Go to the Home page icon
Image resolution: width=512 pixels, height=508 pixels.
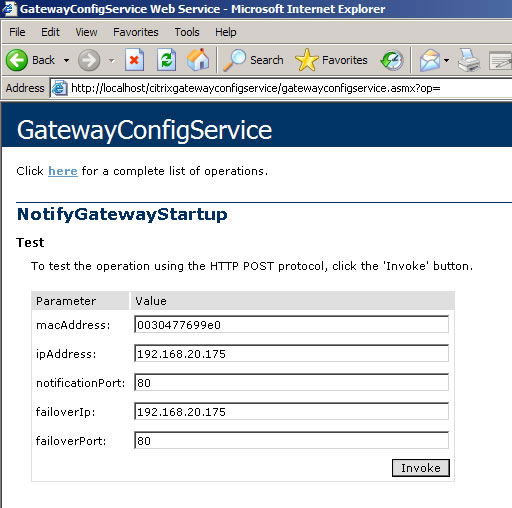(x=198, y=60)
